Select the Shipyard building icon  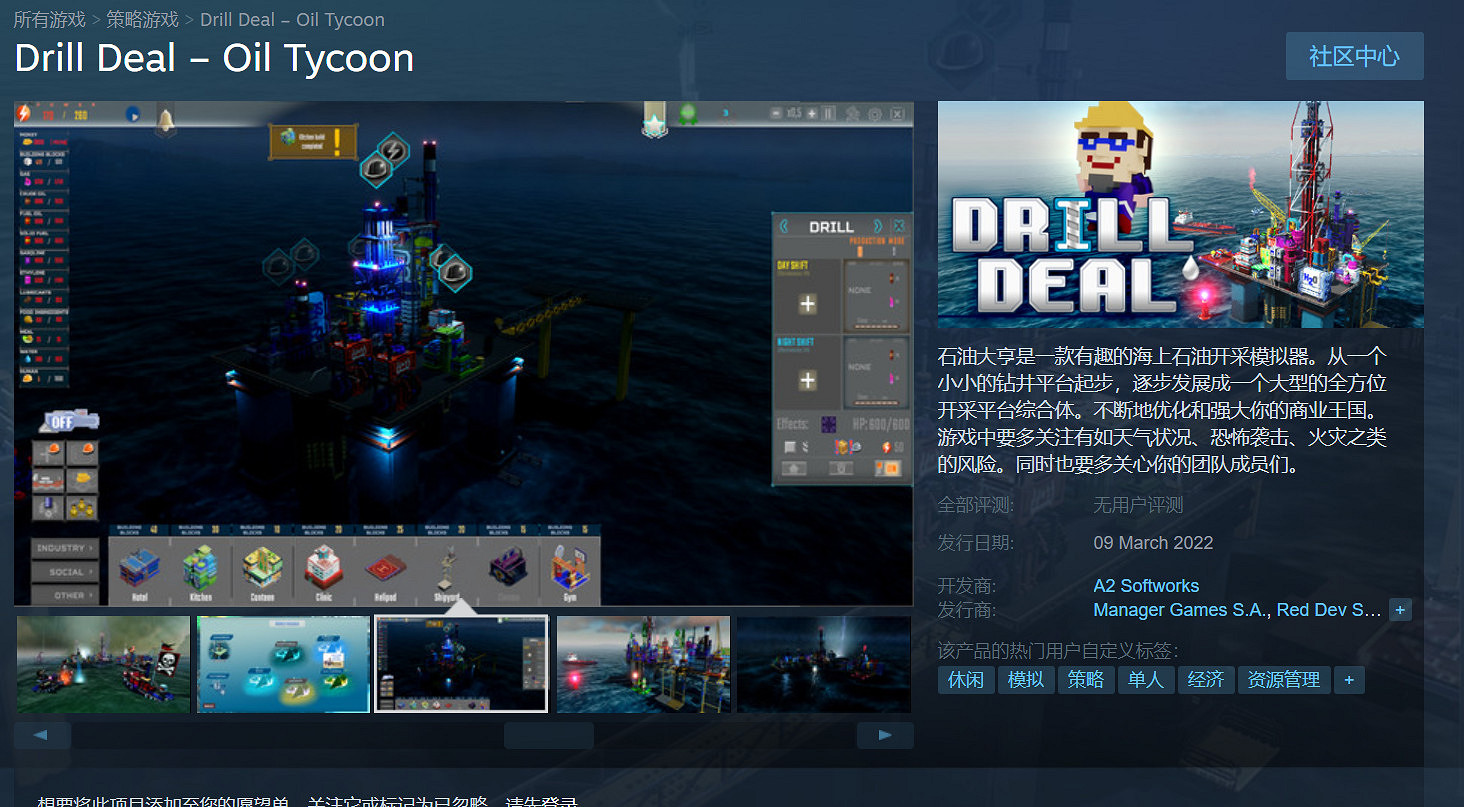pos(446,568)
